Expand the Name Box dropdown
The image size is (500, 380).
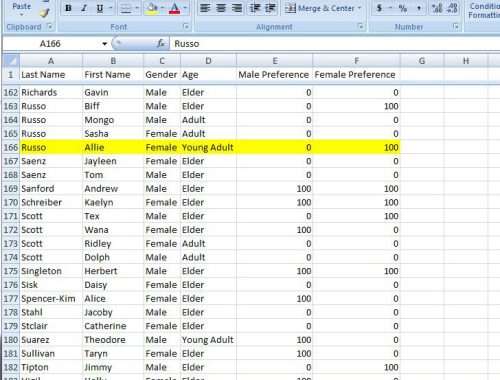point(104,44)
